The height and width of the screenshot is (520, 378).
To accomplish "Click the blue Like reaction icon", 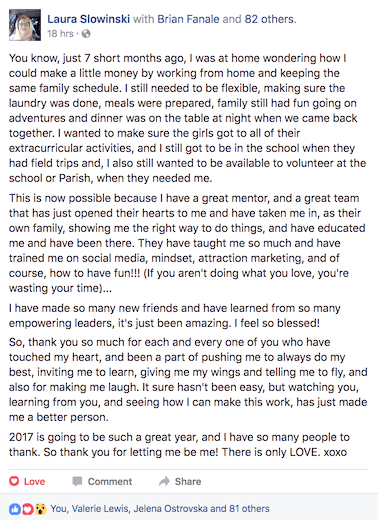I will 15,509.
